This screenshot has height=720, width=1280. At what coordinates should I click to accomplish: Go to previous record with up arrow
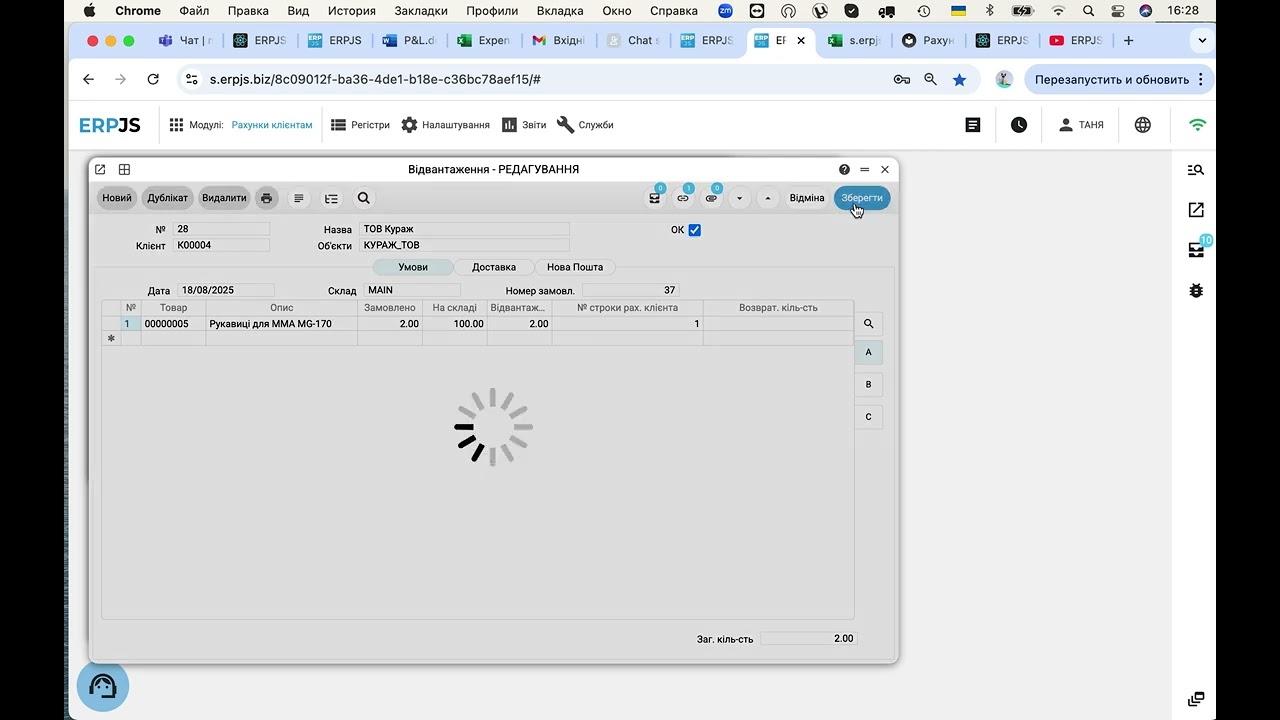[x=767, y=198]
